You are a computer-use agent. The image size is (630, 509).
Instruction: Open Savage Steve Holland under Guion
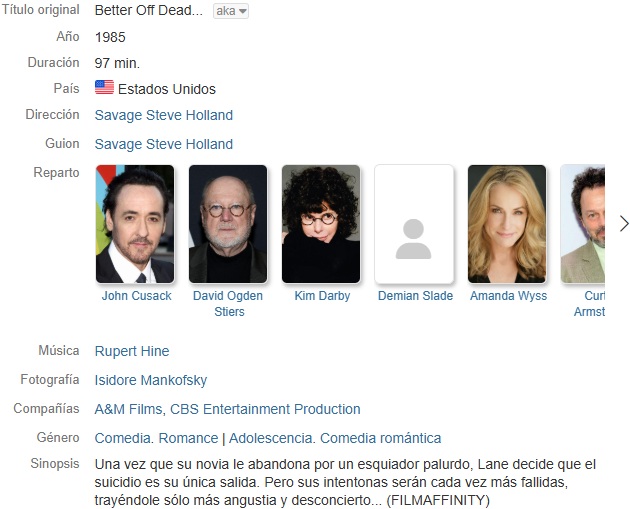pos(164,144)
